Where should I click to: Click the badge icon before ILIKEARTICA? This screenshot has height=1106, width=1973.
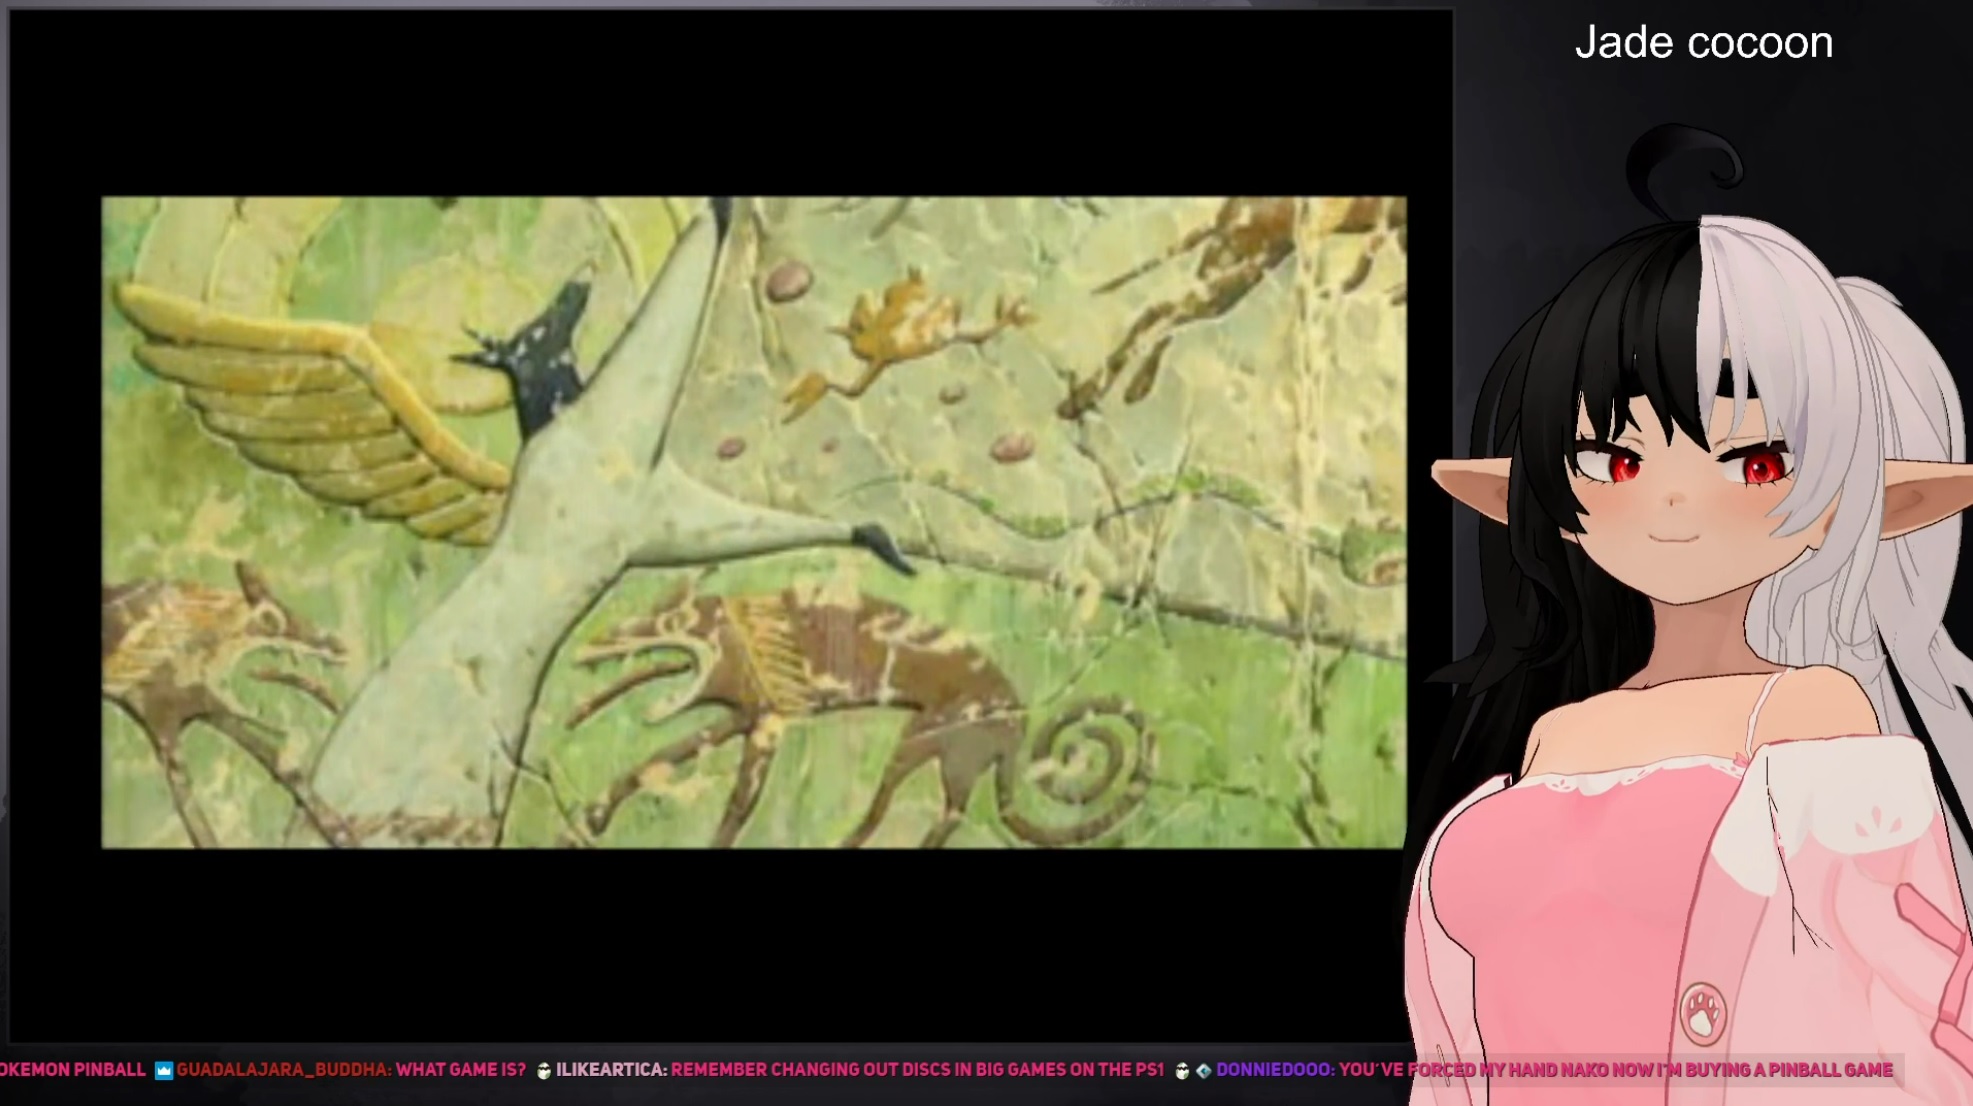544,1070
